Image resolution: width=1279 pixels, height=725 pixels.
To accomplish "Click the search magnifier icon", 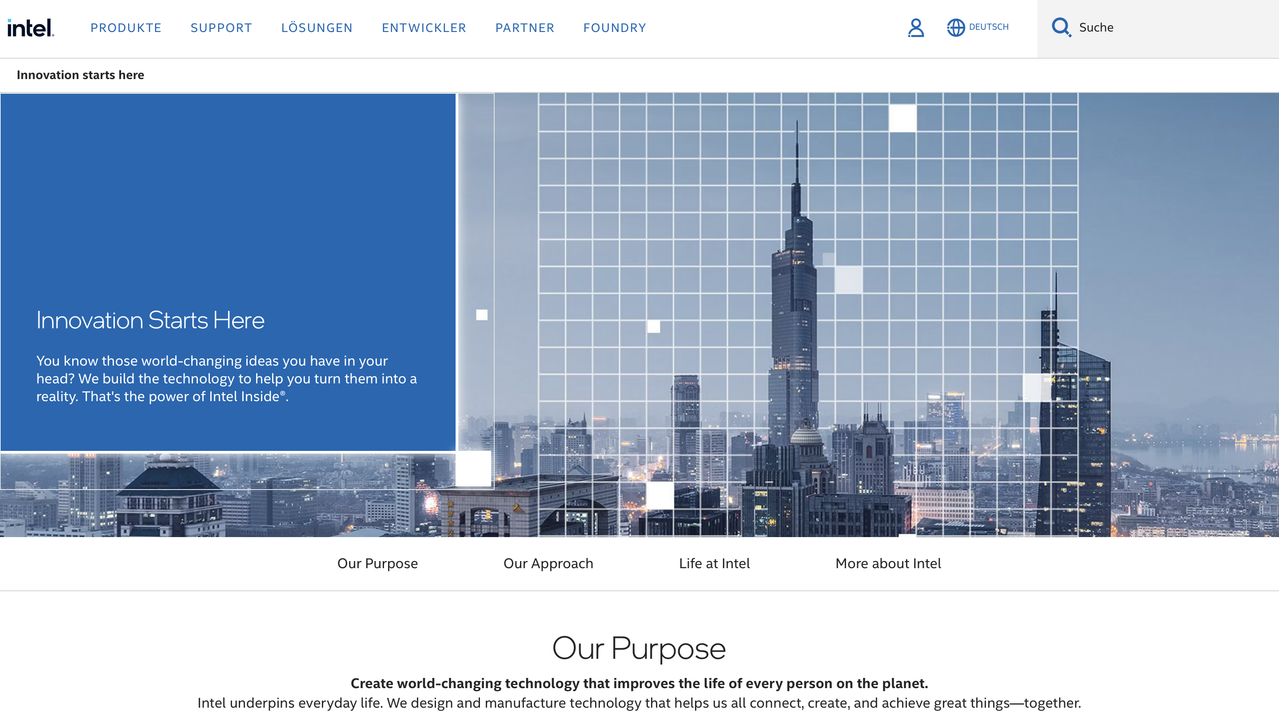I will [x=1061, y=28].
